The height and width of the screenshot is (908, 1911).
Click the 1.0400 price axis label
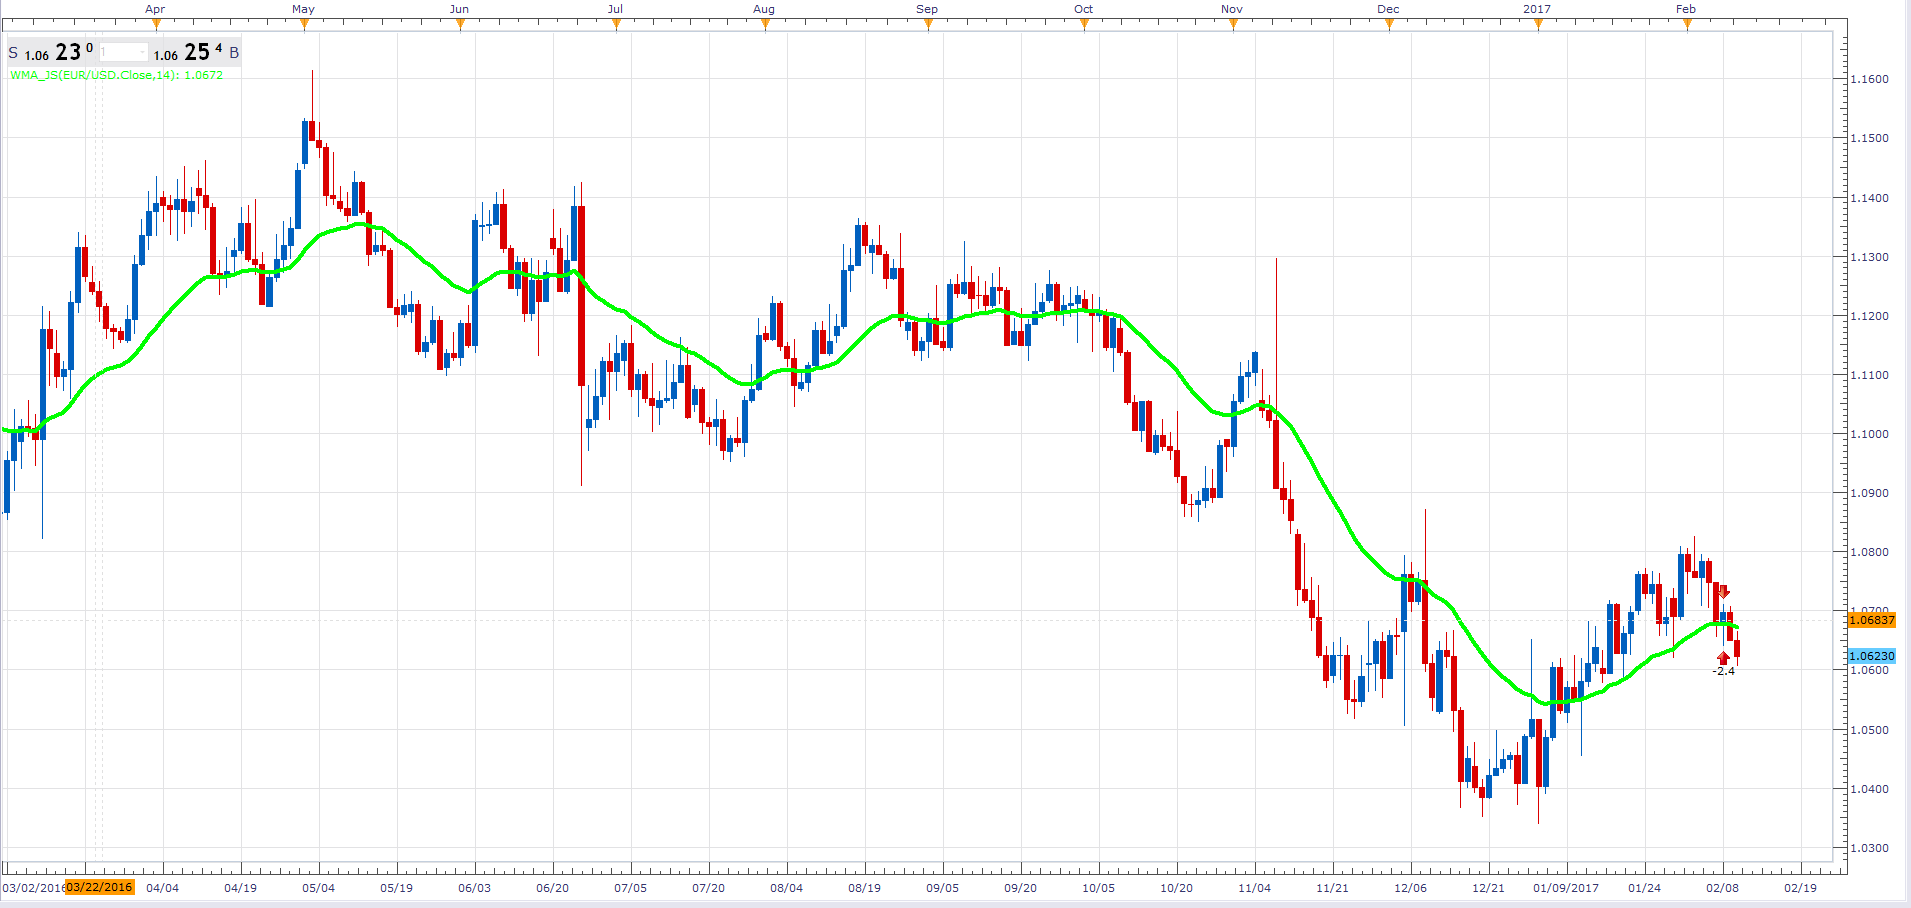(1870, 789)
